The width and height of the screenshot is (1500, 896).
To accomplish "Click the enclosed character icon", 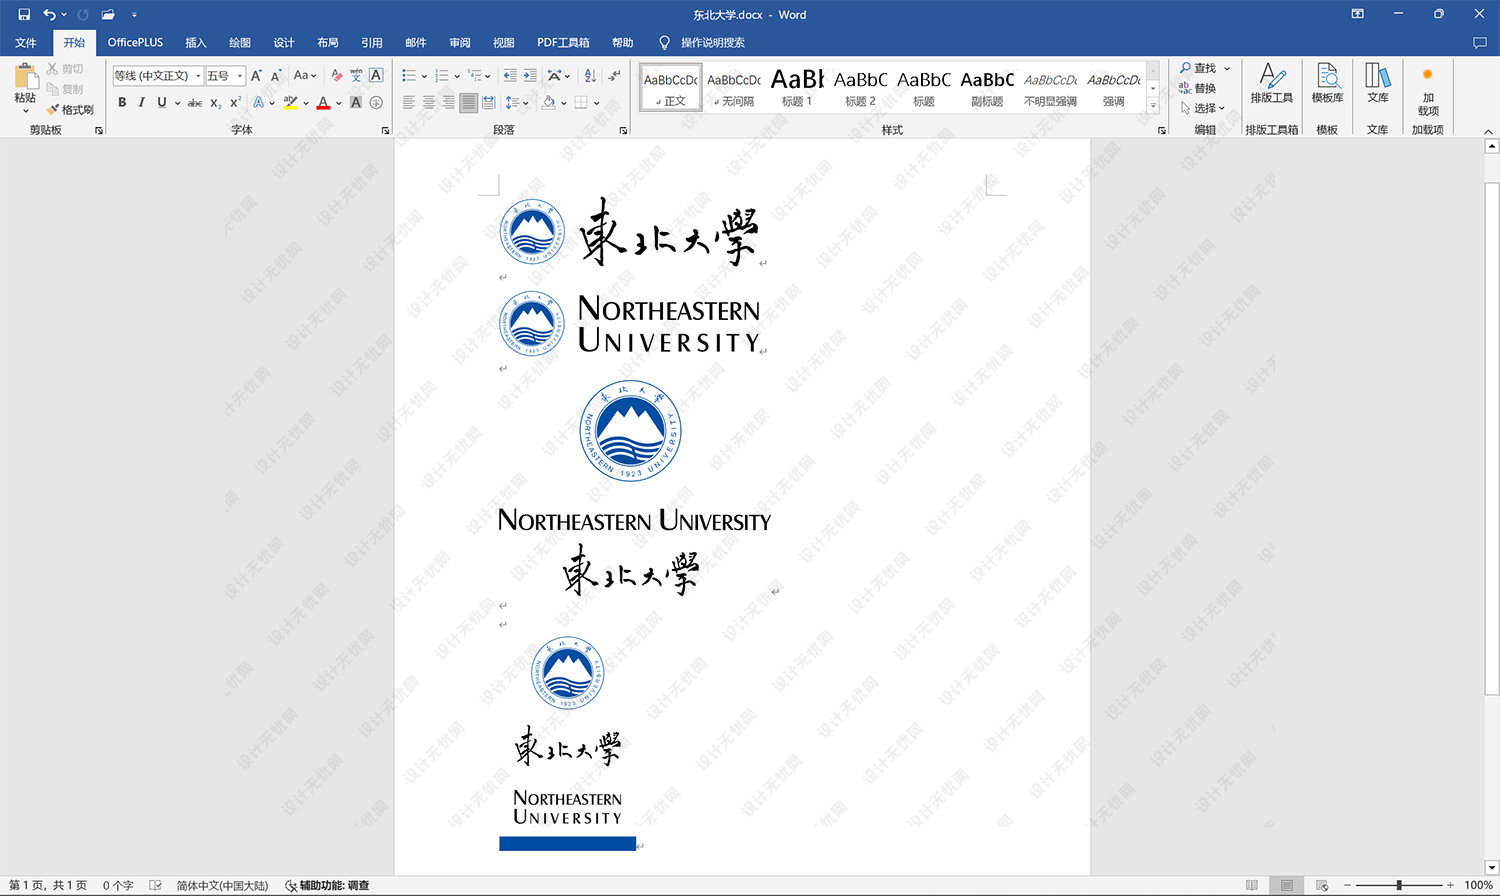I will coord(376,102).
